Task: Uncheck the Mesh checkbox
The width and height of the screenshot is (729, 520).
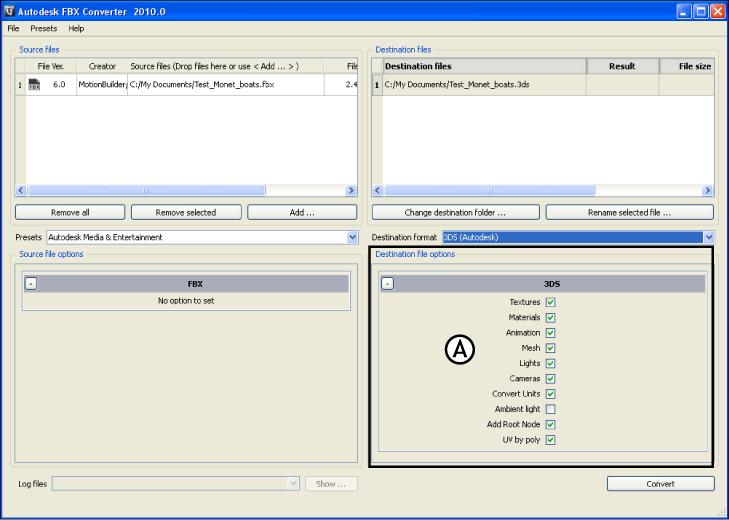Action: pyautogui.click(x=550, y=348)
